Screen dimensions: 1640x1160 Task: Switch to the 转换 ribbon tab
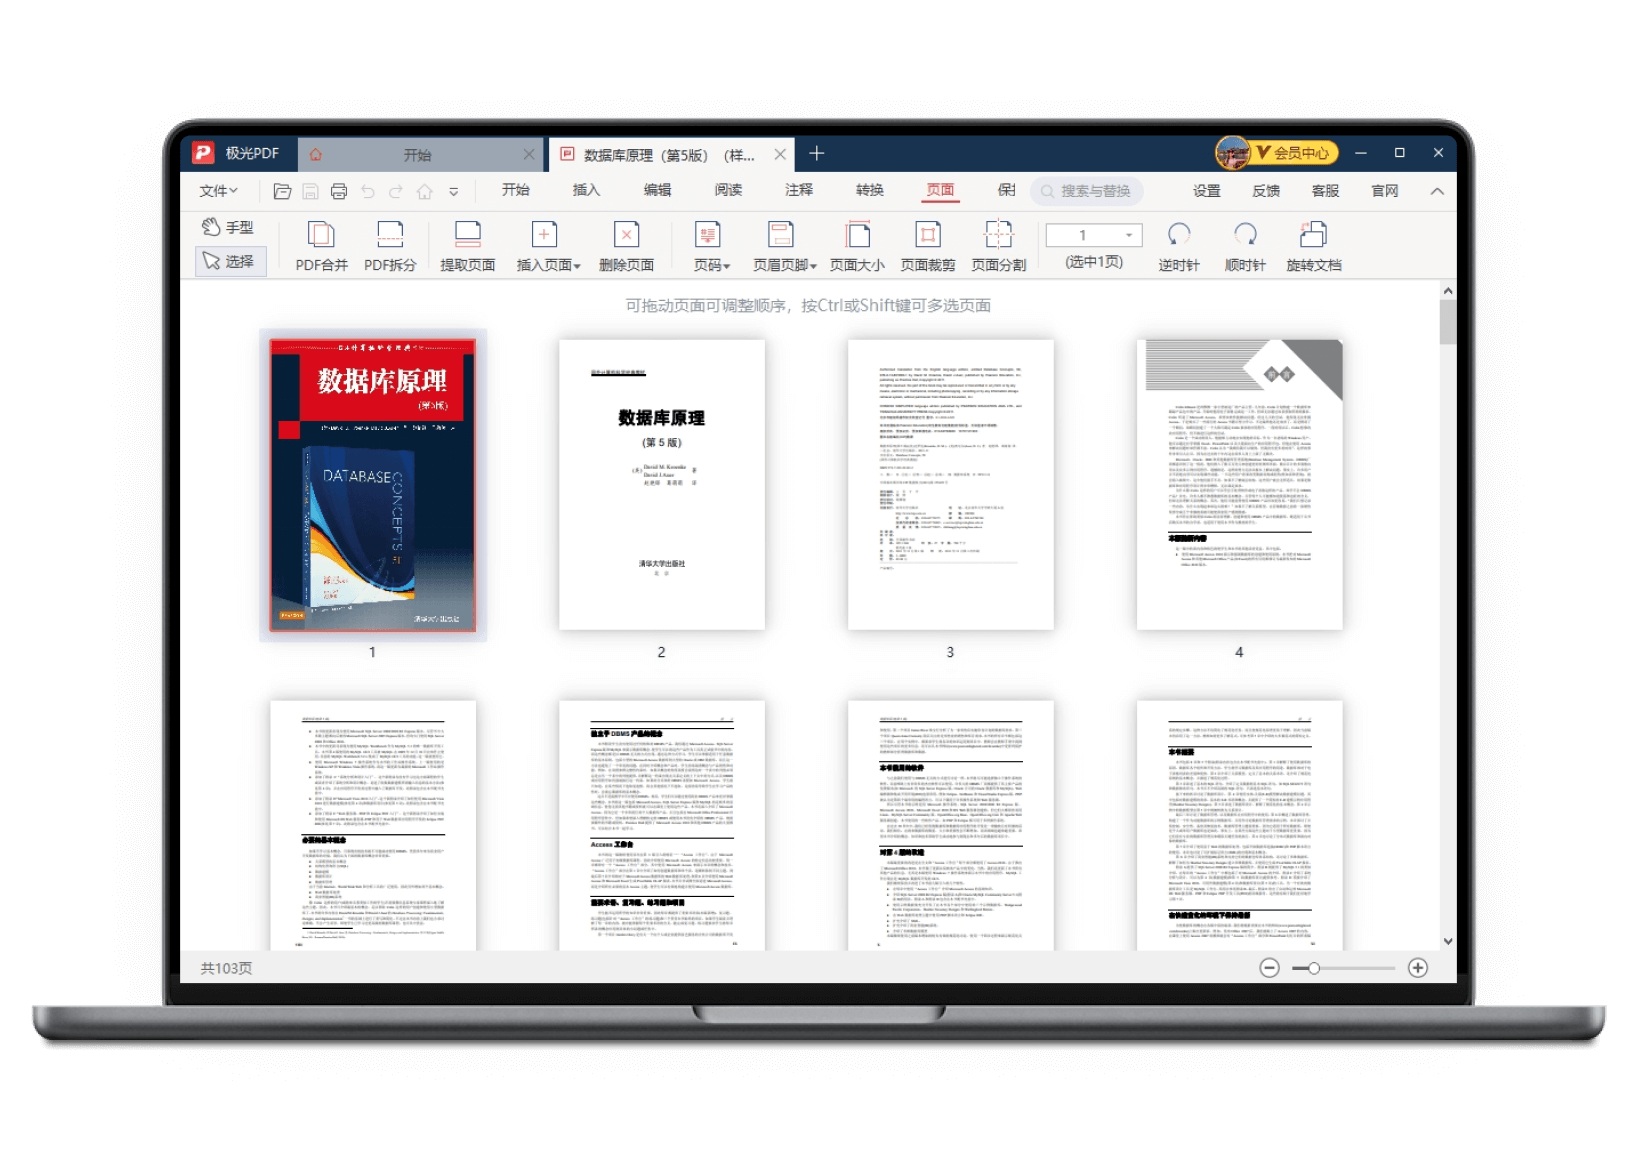870,190
